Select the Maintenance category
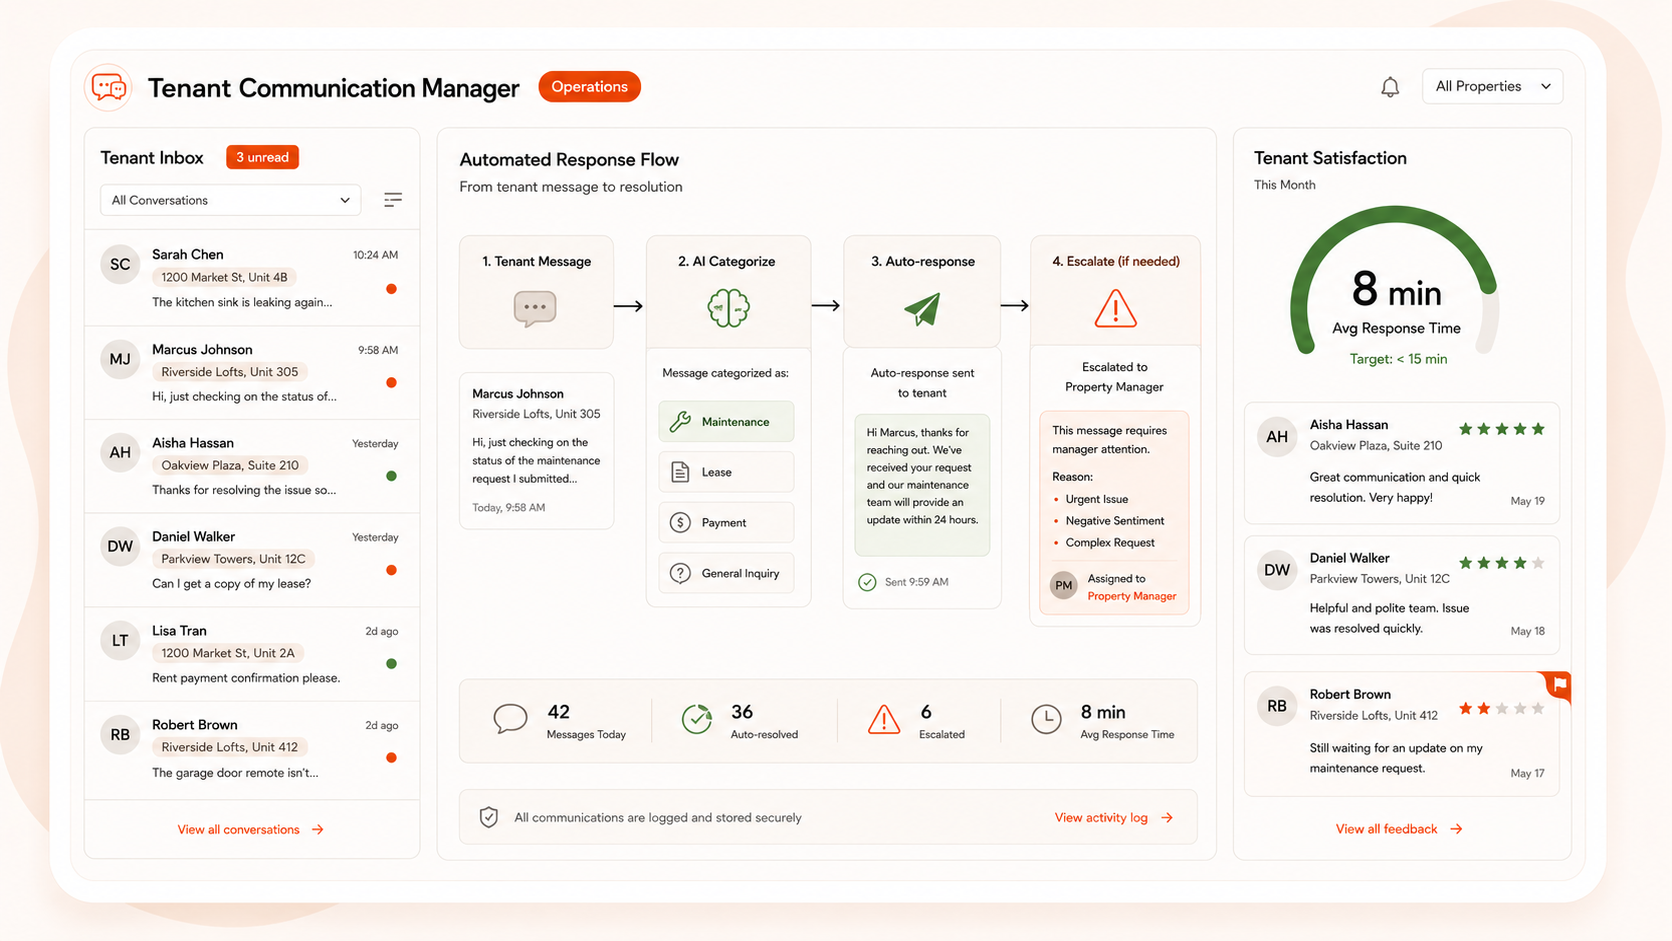1672x941 pixels. [726, 422]
